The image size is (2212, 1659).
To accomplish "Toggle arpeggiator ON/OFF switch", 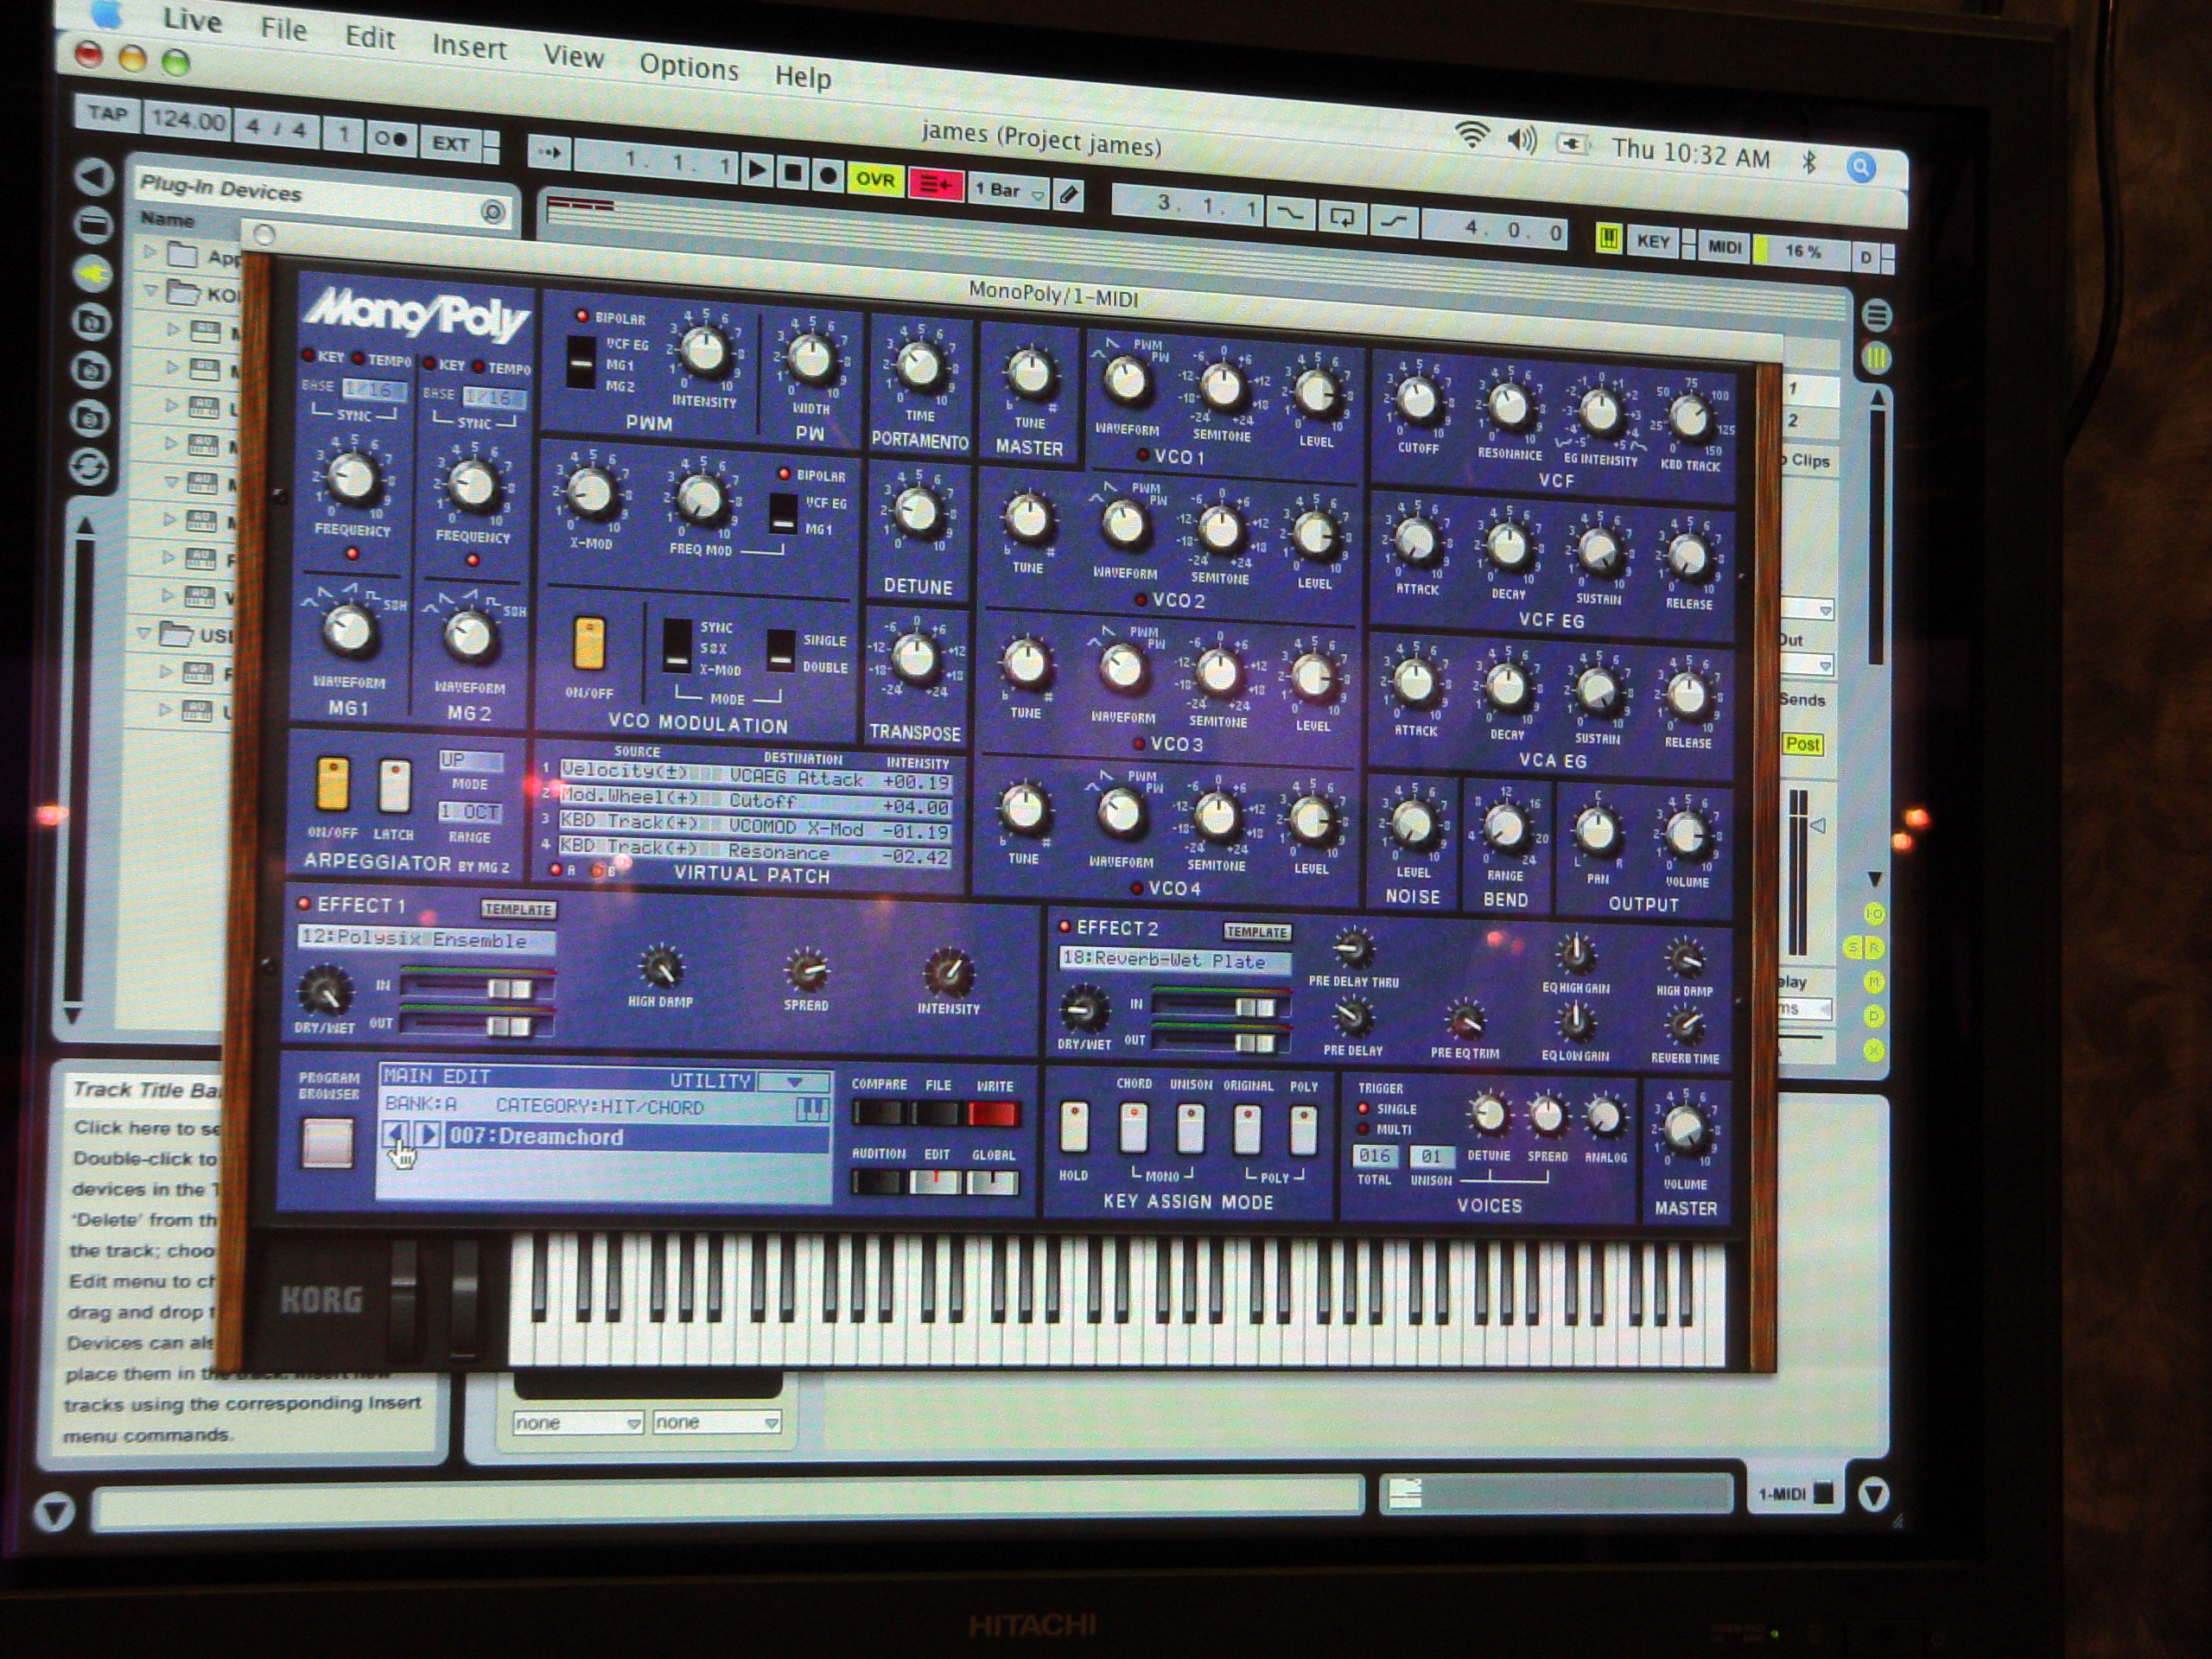I will (333, 784).
